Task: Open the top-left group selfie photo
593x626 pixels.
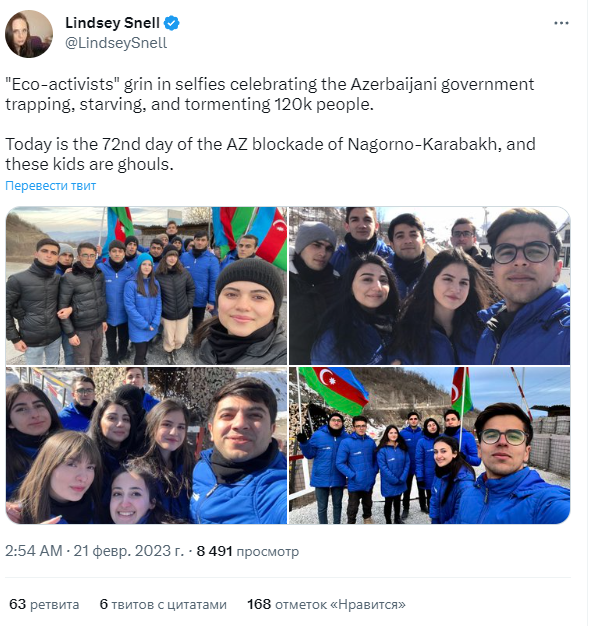Action: click(146, 285)
